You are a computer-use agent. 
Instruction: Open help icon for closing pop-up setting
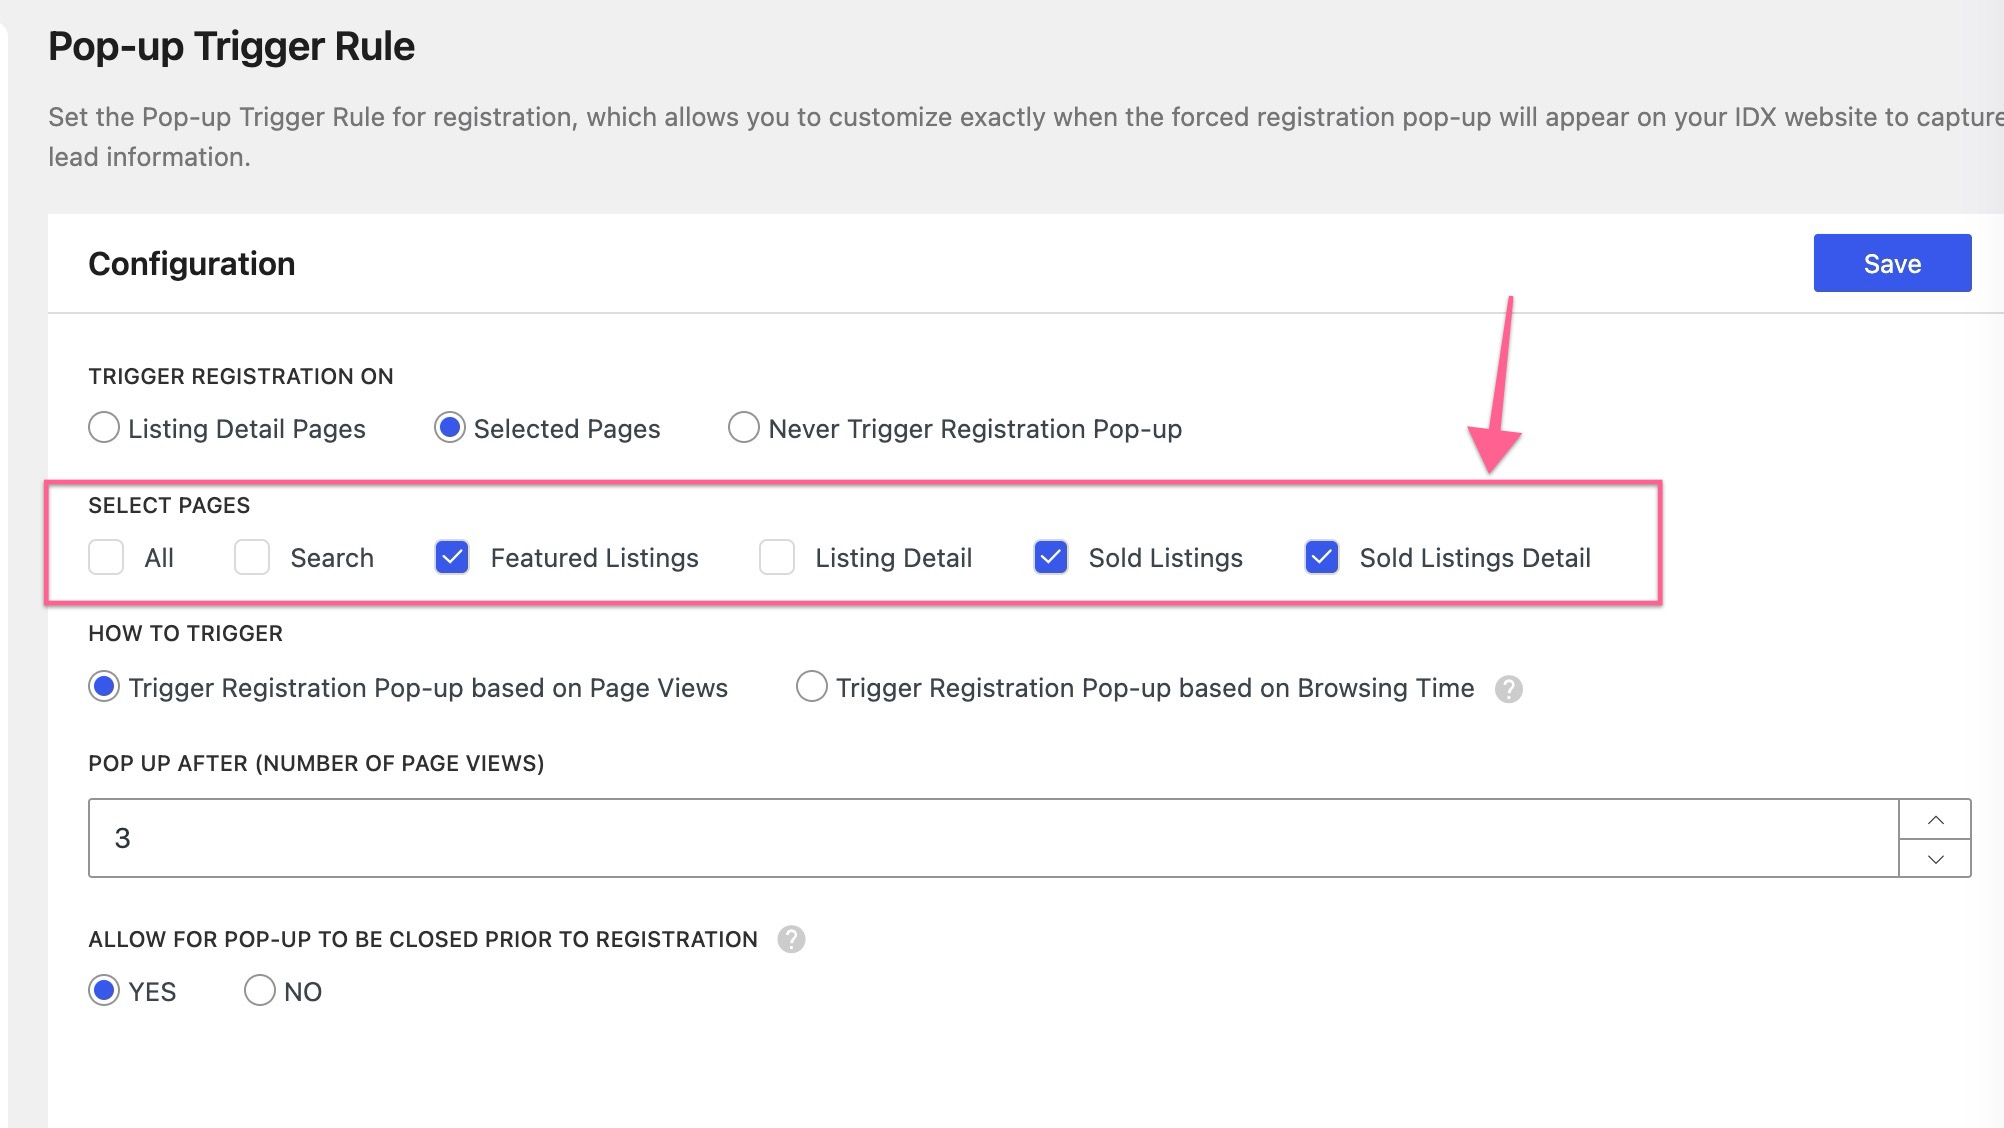(792, 940)
